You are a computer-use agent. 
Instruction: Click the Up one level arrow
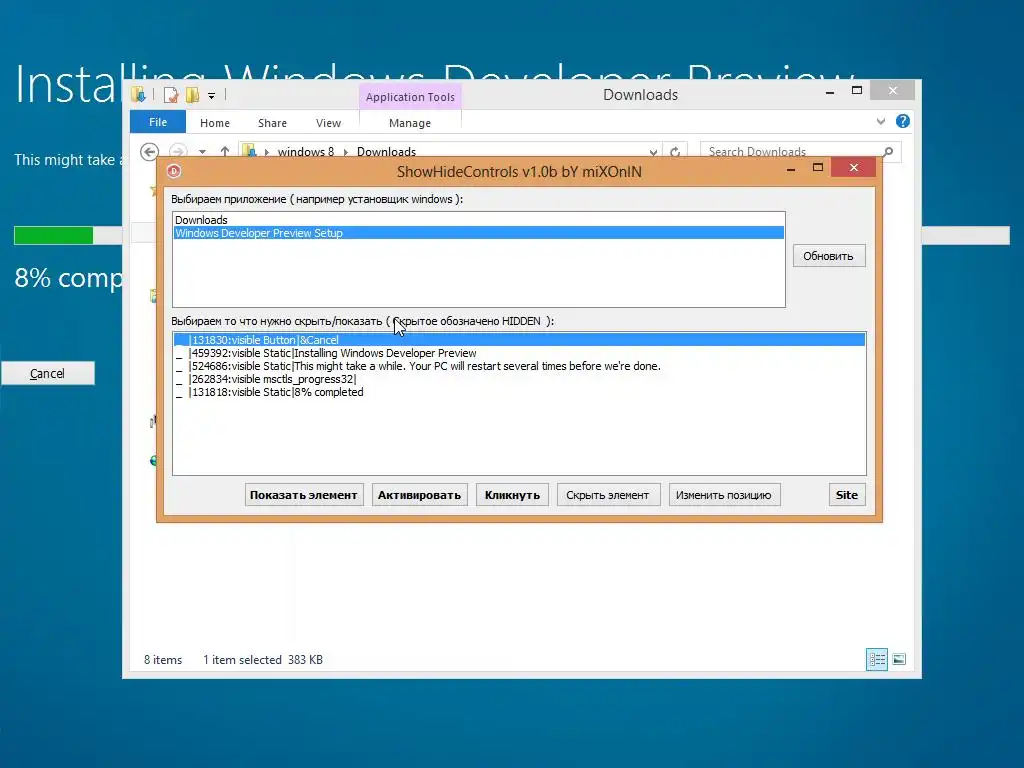coord(225,152)
